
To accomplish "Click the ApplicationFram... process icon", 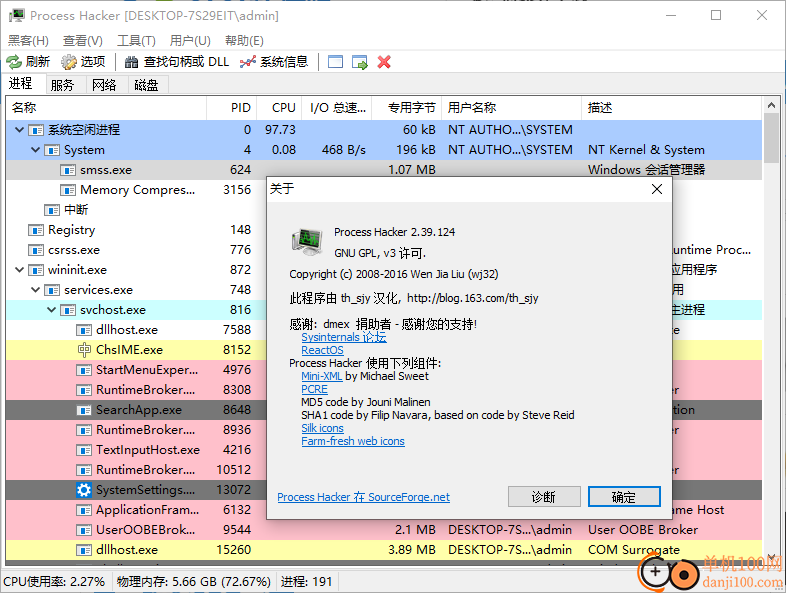I will click(x=84, y=510).
